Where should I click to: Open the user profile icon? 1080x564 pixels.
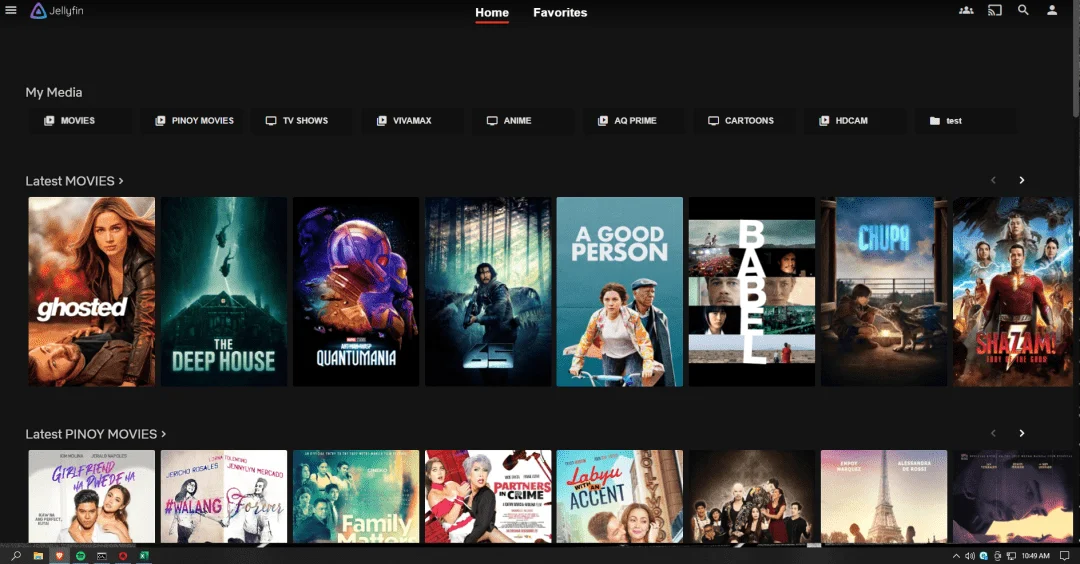pyautogui.click(x=1052, y=10)
